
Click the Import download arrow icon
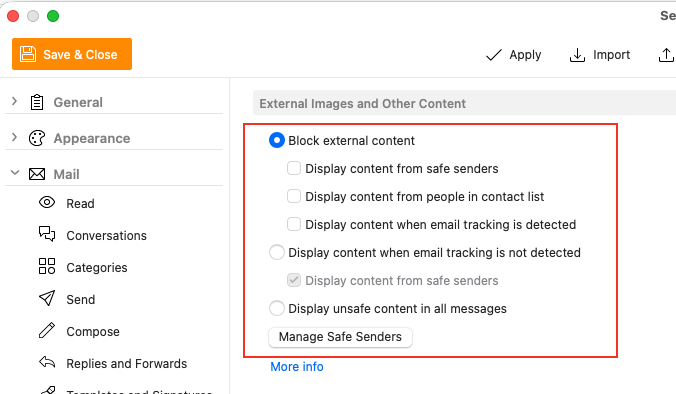(x=577, y=55)
